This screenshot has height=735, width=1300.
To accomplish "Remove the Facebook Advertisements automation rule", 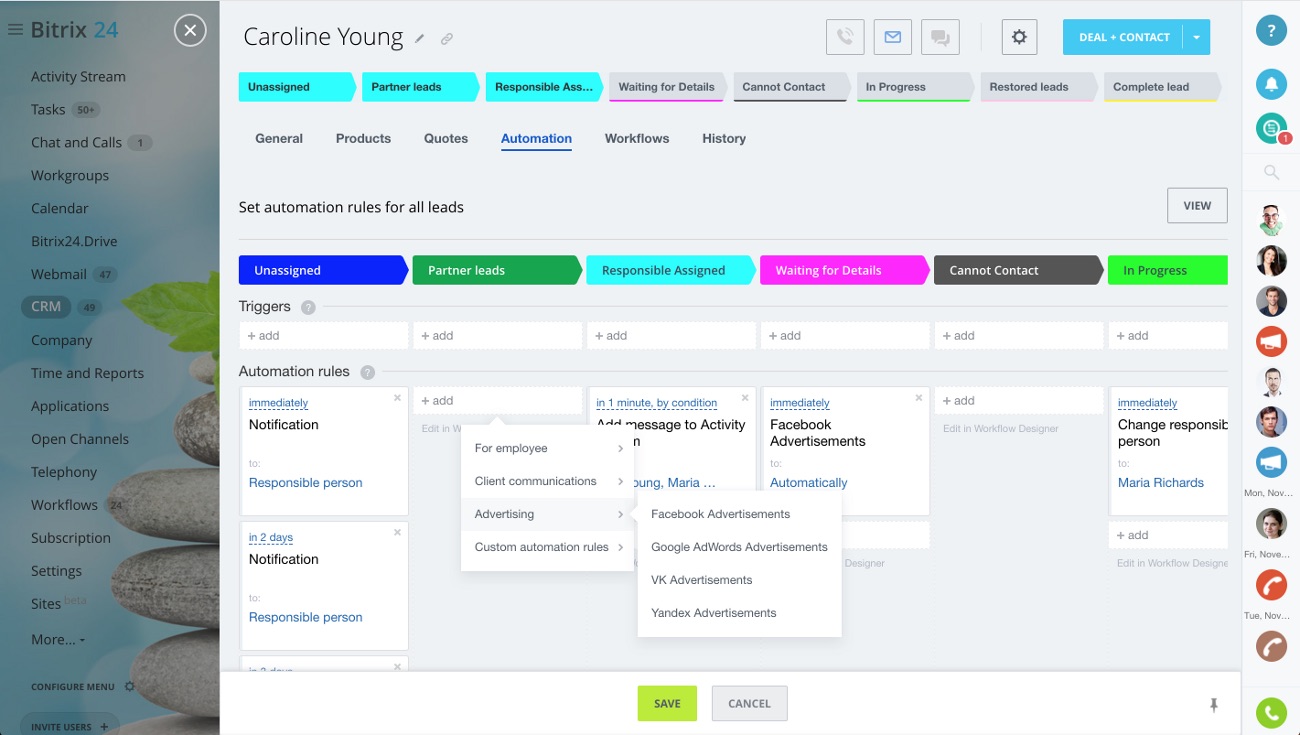I will click(x=919, y=398).
